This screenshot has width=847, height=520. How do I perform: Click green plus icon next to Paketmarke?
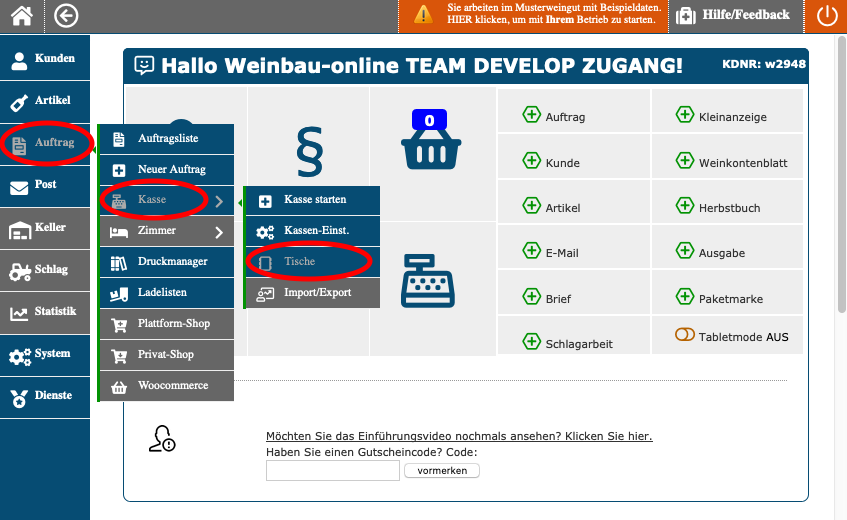tap(685, 297)
